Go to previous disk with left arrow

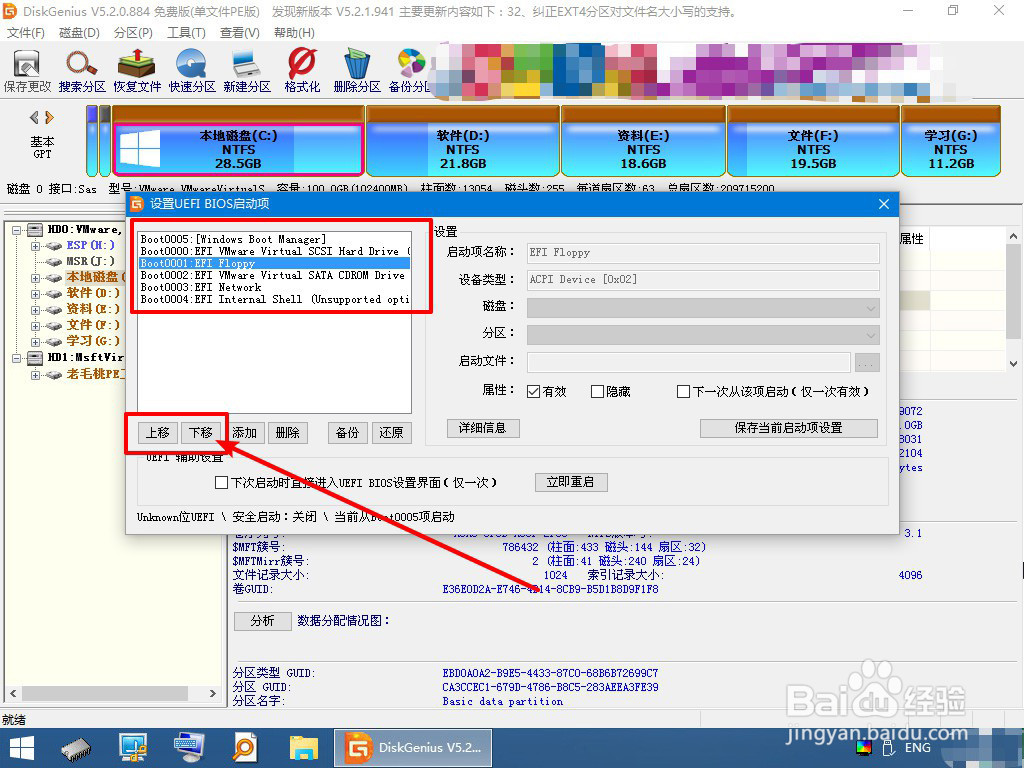coord(34,118)
